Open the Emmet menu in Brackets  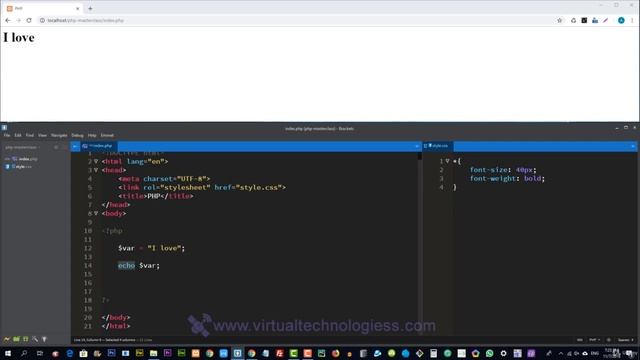(x=107, y=136)
